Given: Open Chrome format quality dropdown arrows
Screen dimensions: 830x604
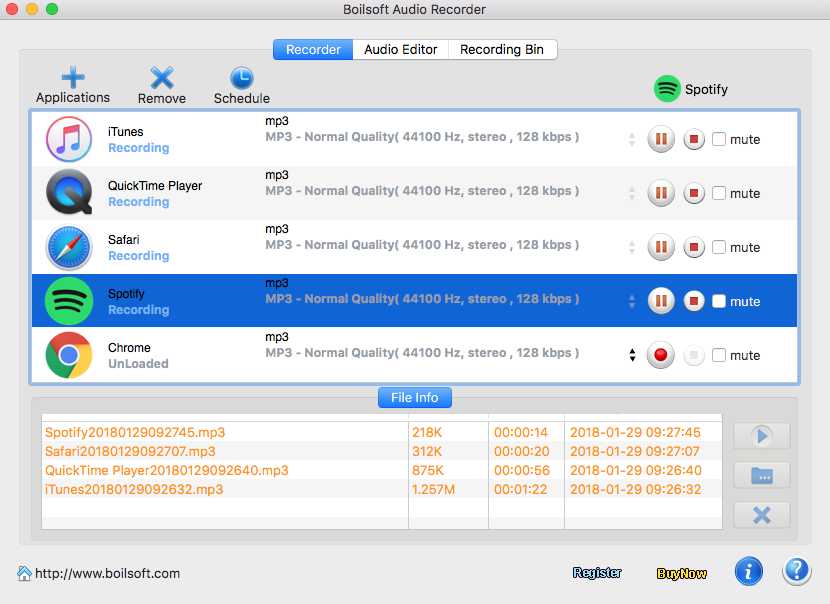Looking at the screenshot, I should point(632,355).
